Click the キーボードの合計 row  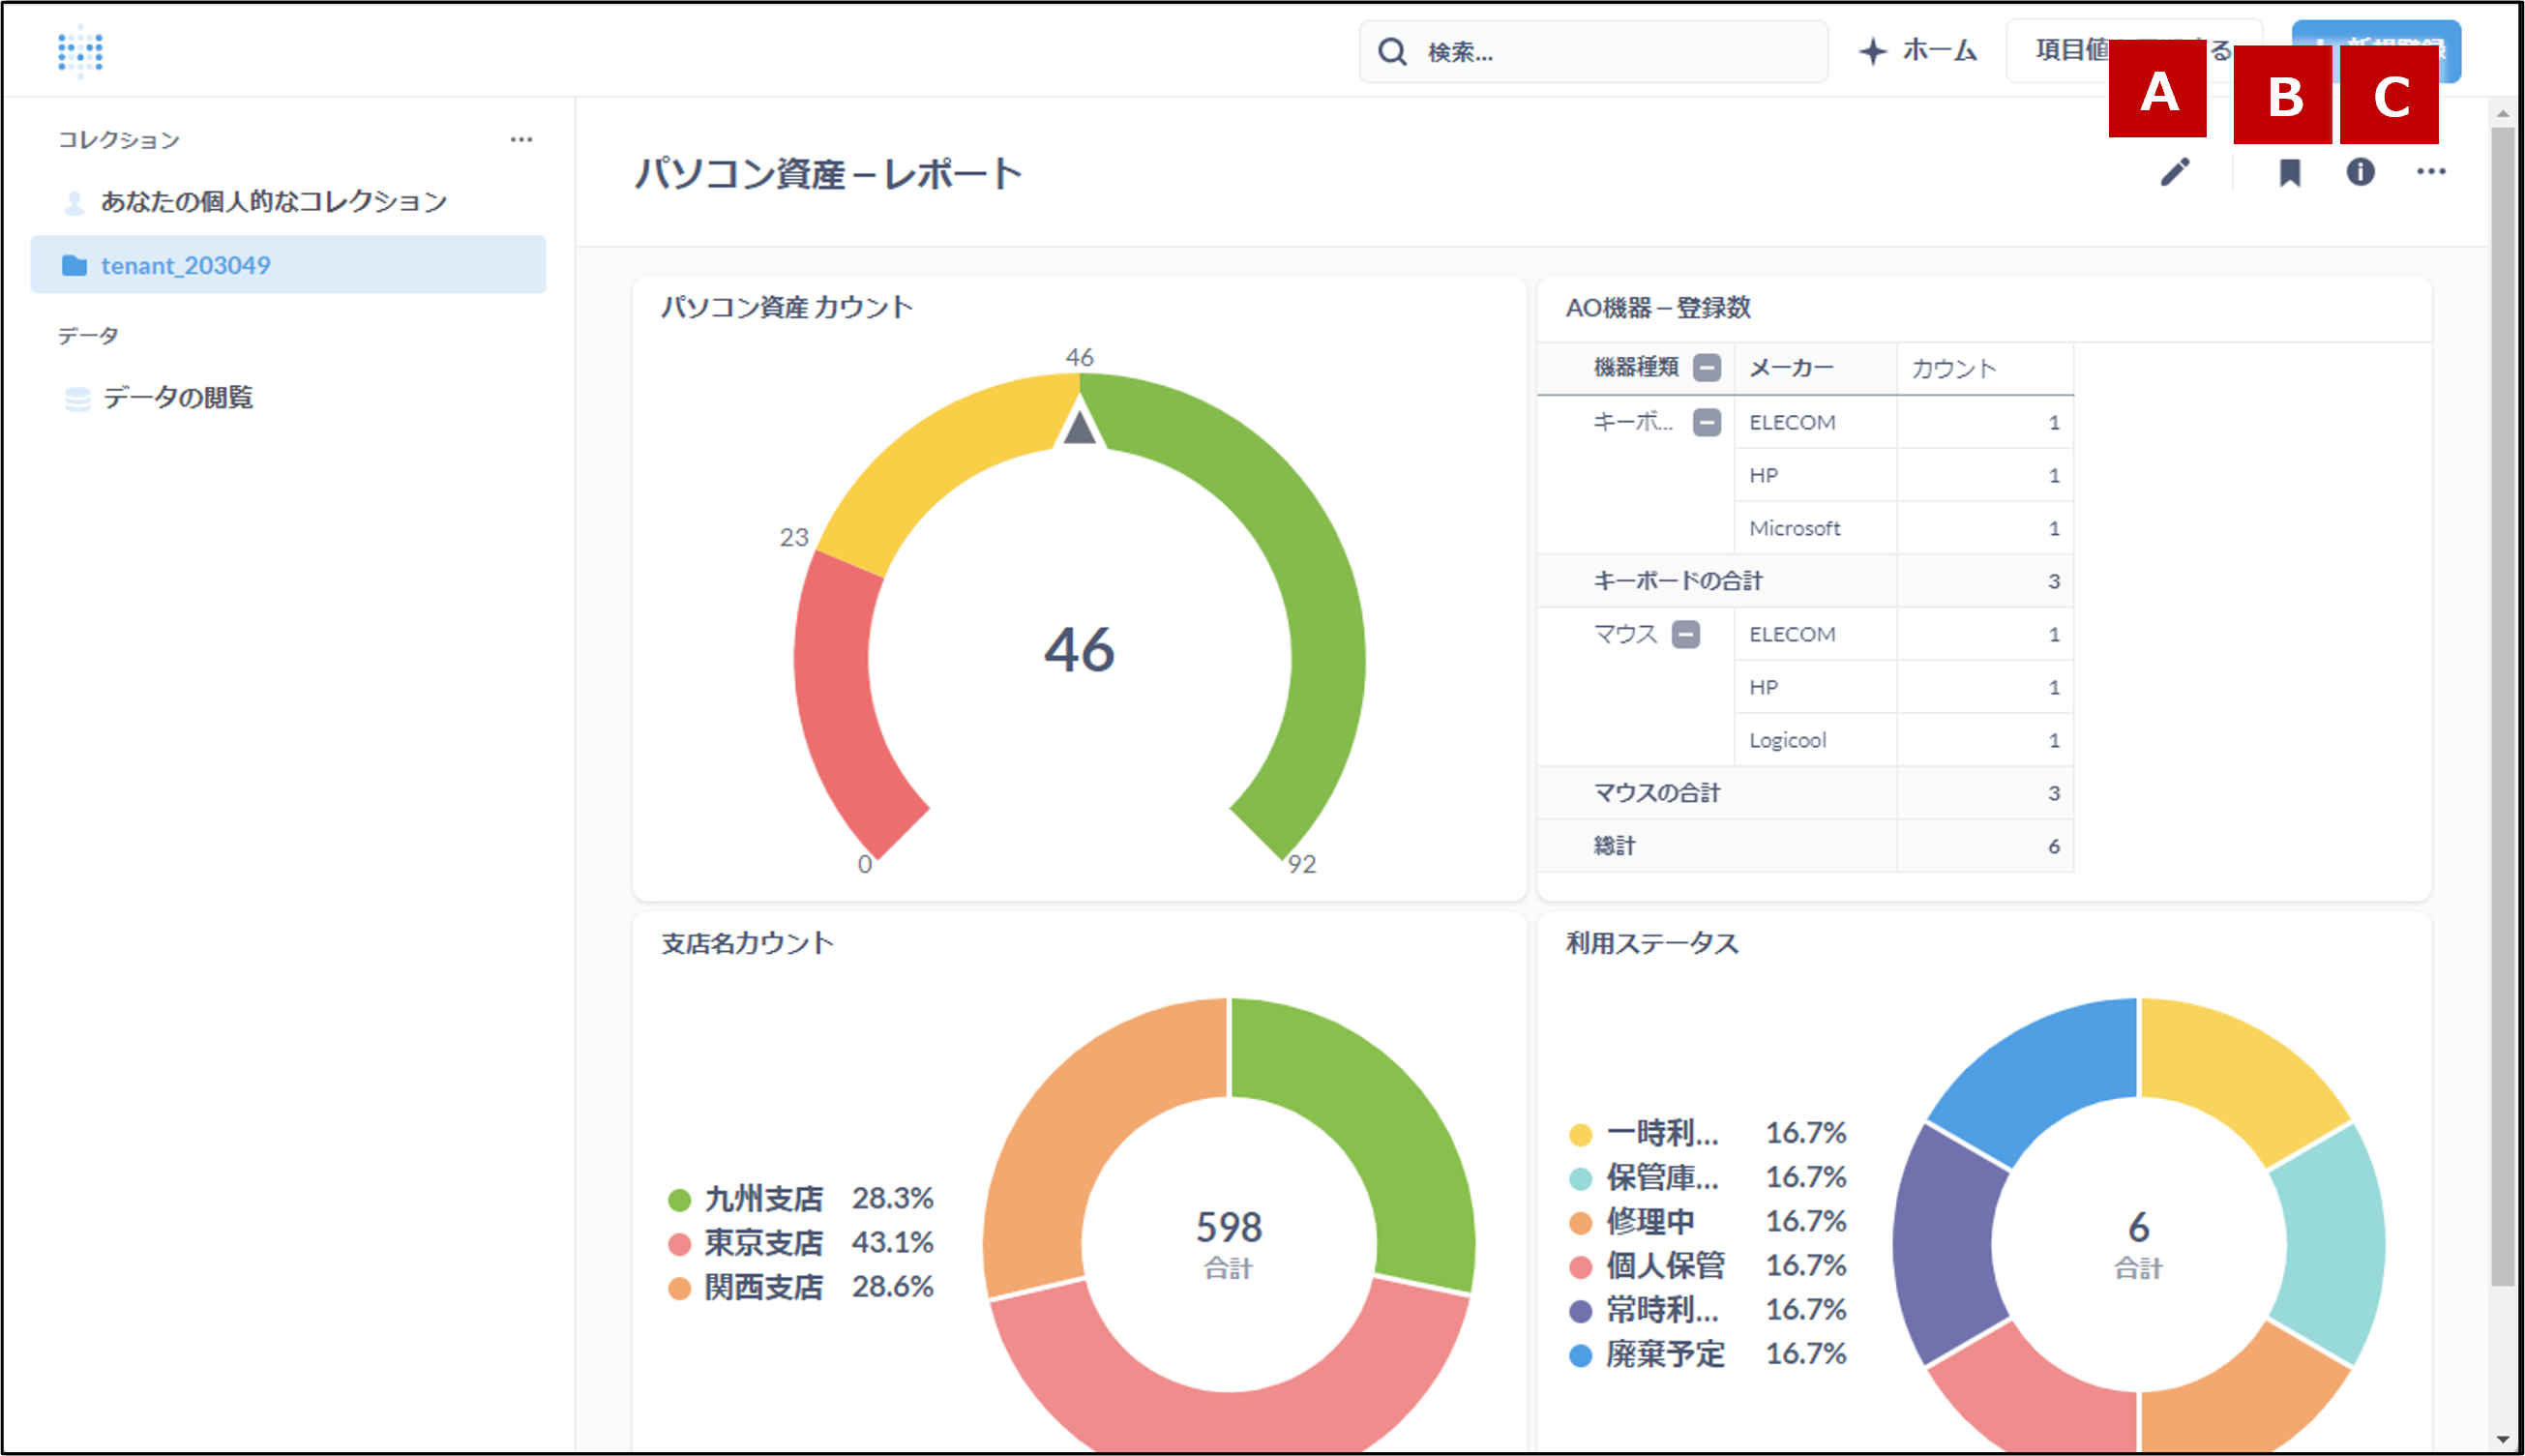coord(1805,581)
